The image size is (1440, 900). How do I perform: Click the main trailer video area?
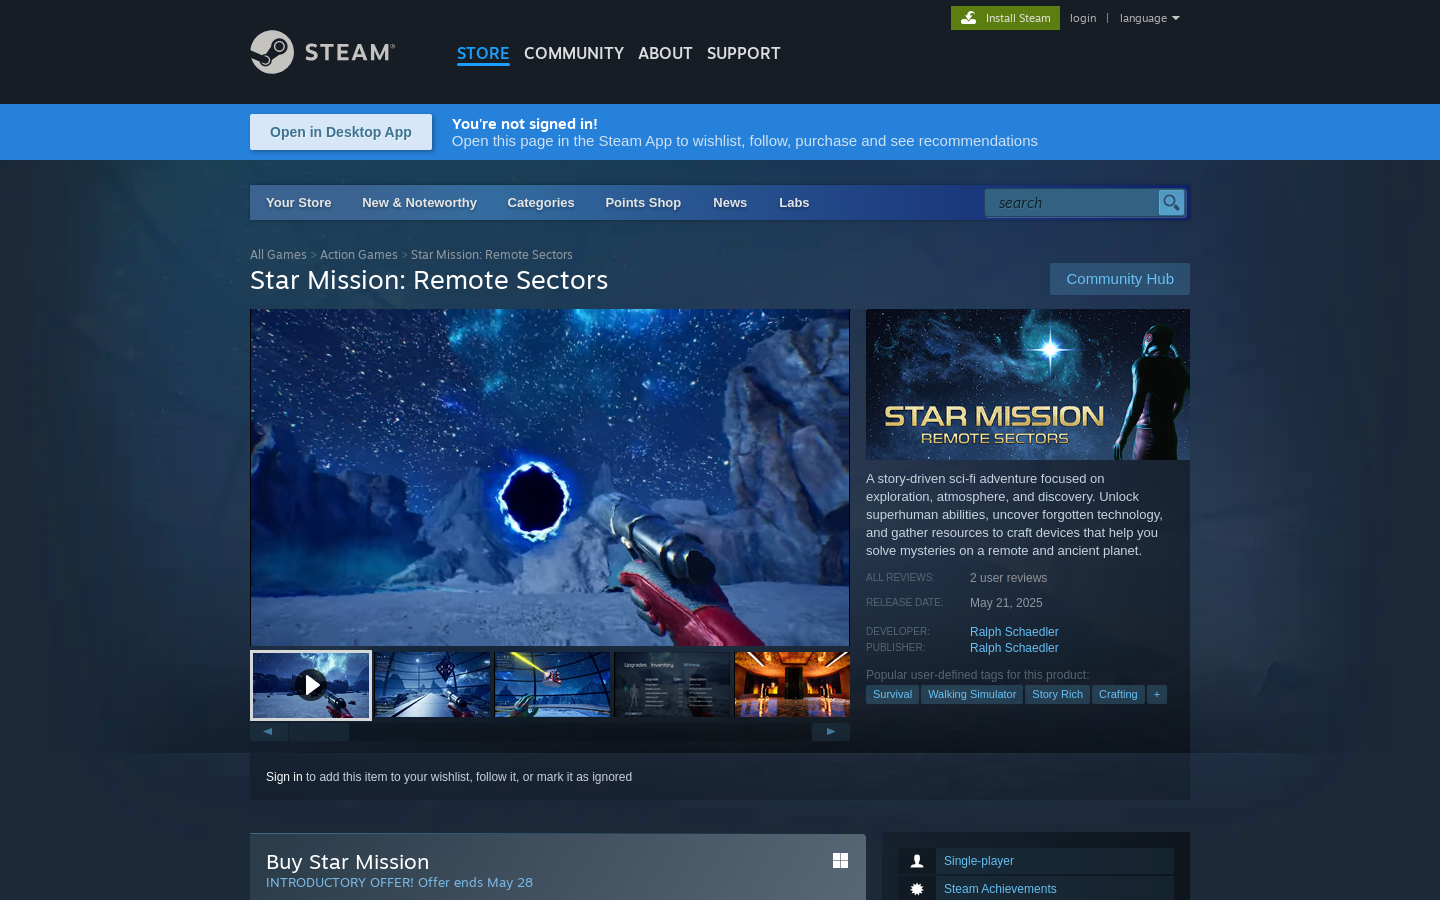(x=550, y=478)
